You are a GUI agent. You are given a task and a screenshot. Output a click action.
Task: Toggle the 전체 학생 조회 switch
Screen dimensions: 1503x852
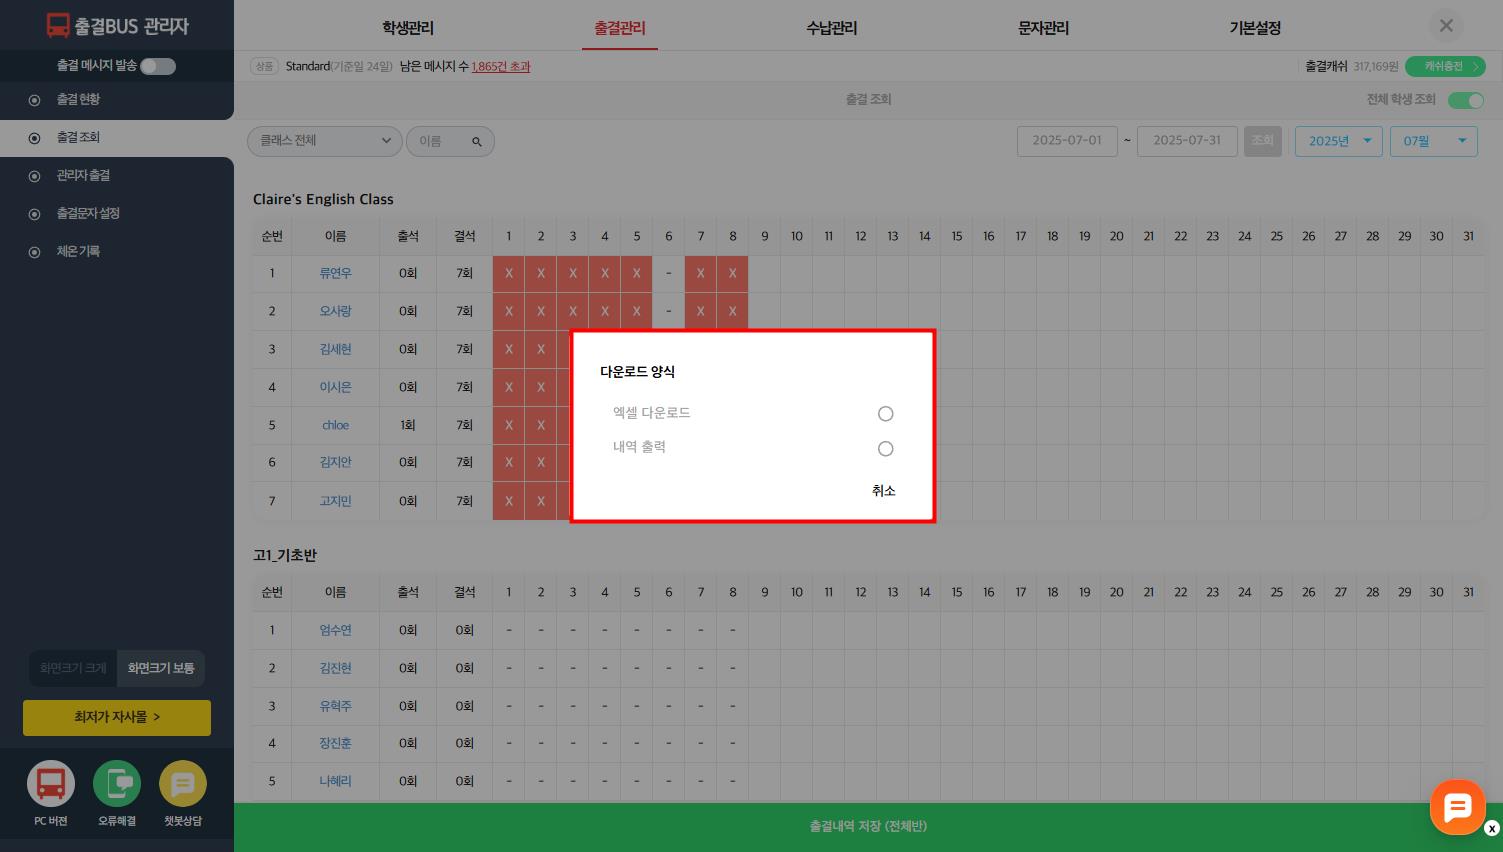point(1465,100)
